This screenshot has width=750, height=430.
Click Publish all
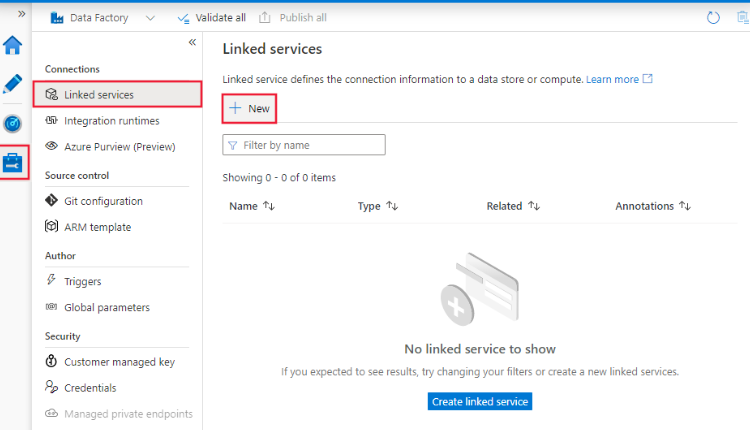293,18
